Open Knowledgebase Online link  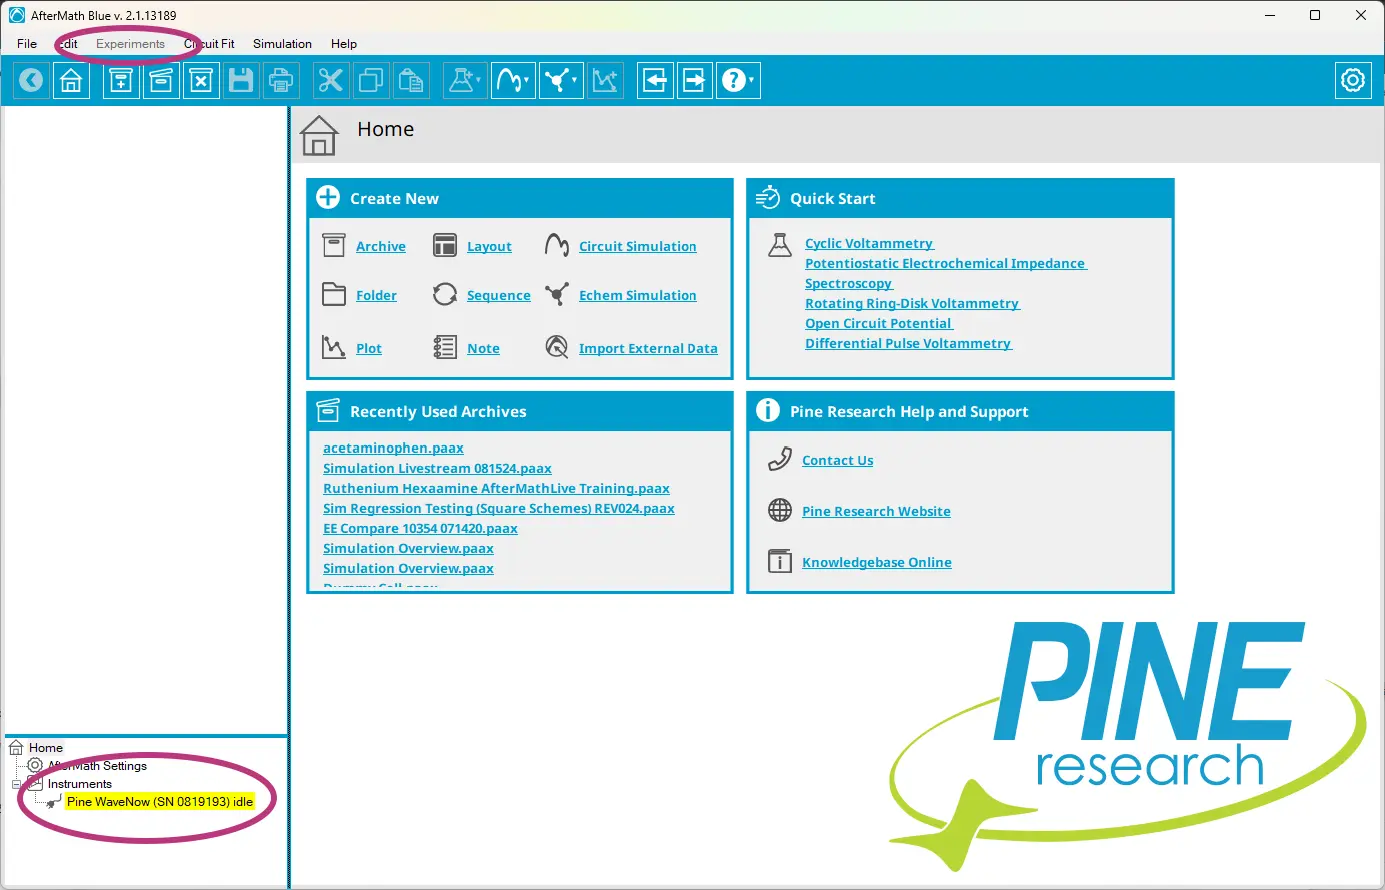[876, 562]
